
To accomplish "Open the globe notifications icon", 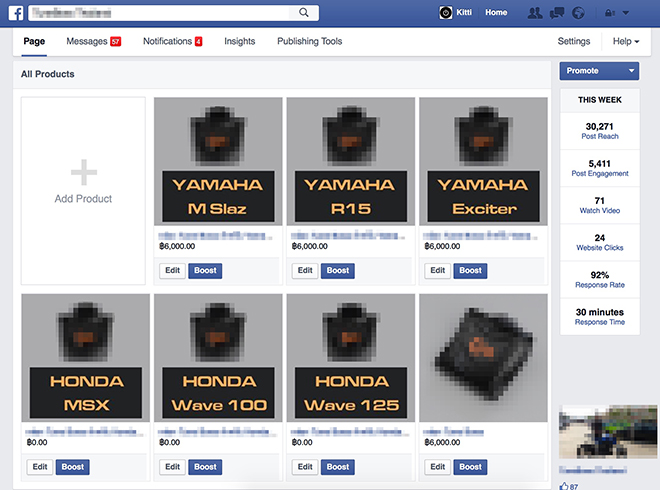I will click(578, 13).
